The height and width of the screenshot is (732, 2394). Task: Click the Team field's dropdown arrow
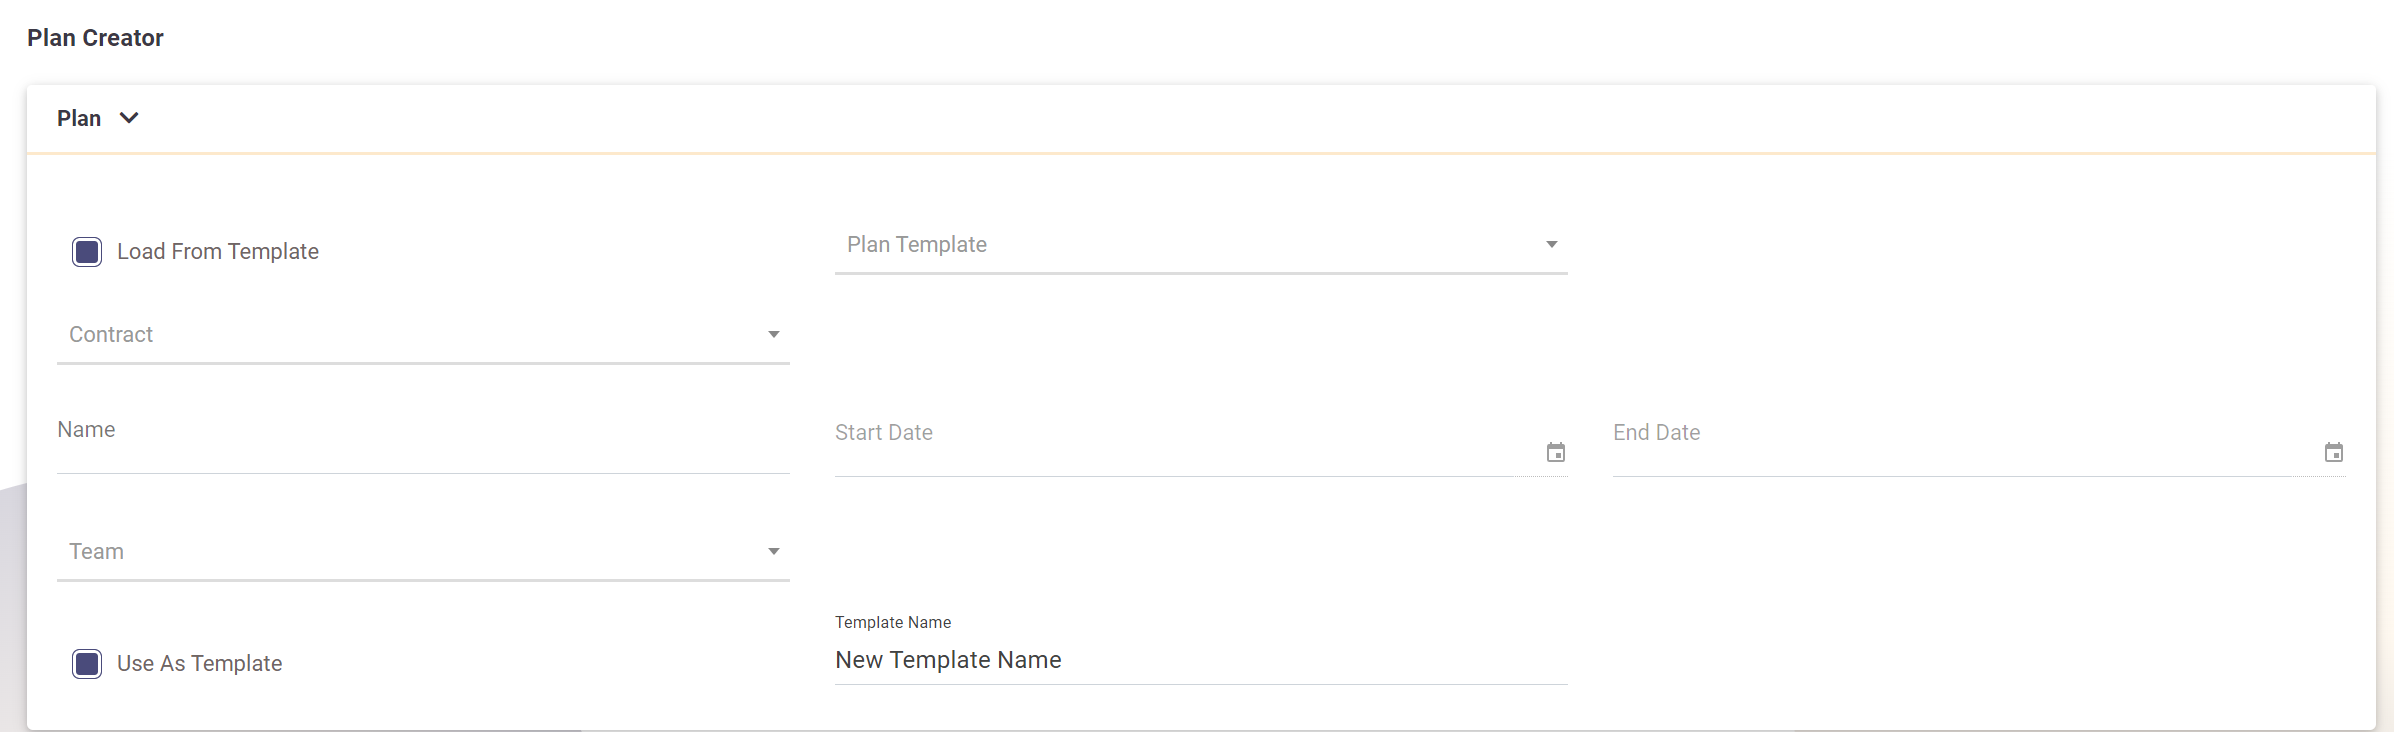tap(773, 552)
